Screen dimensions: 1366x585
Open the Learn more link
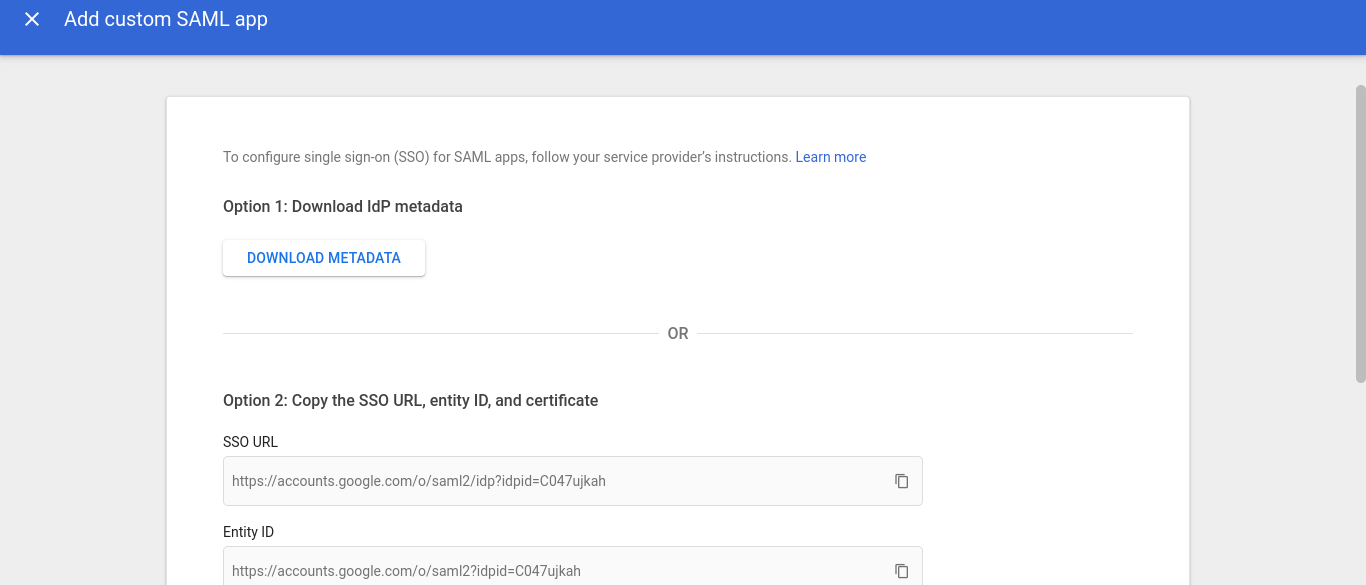pyautogui.click(x=831, y=157)
